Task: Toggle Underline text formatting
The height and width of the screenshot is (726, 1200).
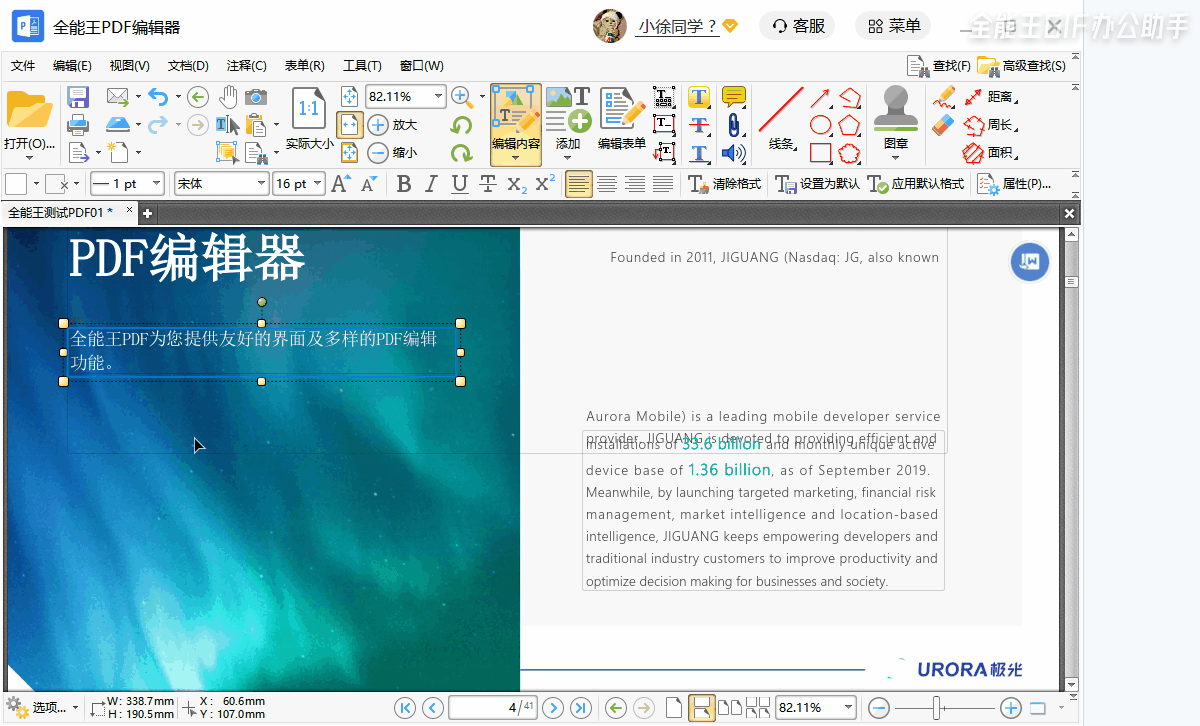Action: coord(459,184)
